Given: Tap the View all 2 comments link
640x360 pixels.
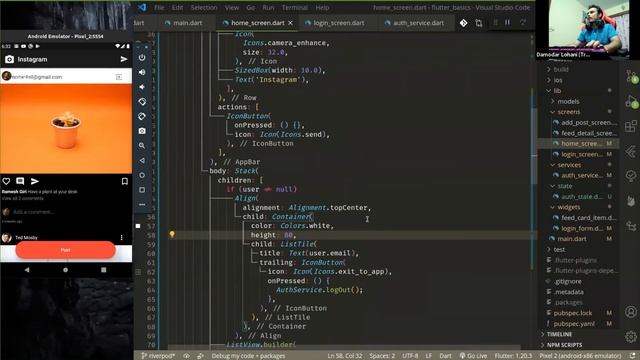Looking at the screenshot, I should pyautogui.click(x=22, y=198).
